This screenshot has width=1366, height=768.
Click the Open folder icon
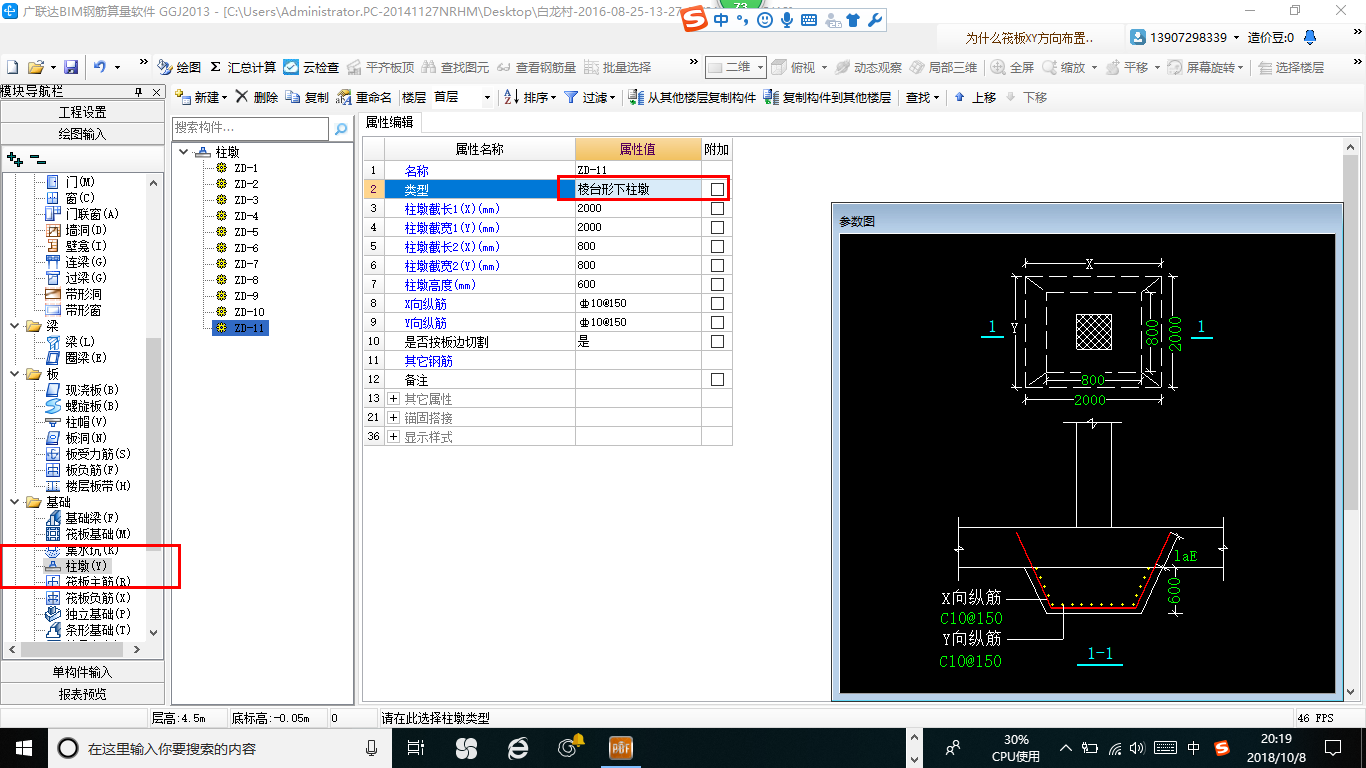coord(35,67)
